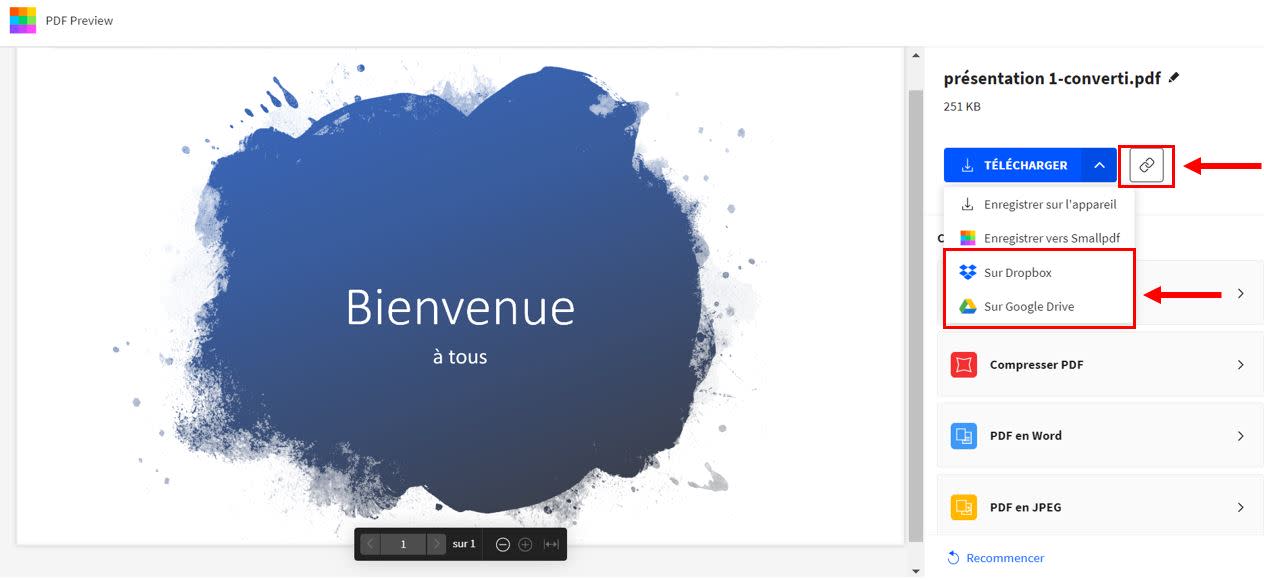Click the device download icon in the menu
The height and width of the screenshot is (580, 1264).
pyautogui.click(x=967, y=204)
